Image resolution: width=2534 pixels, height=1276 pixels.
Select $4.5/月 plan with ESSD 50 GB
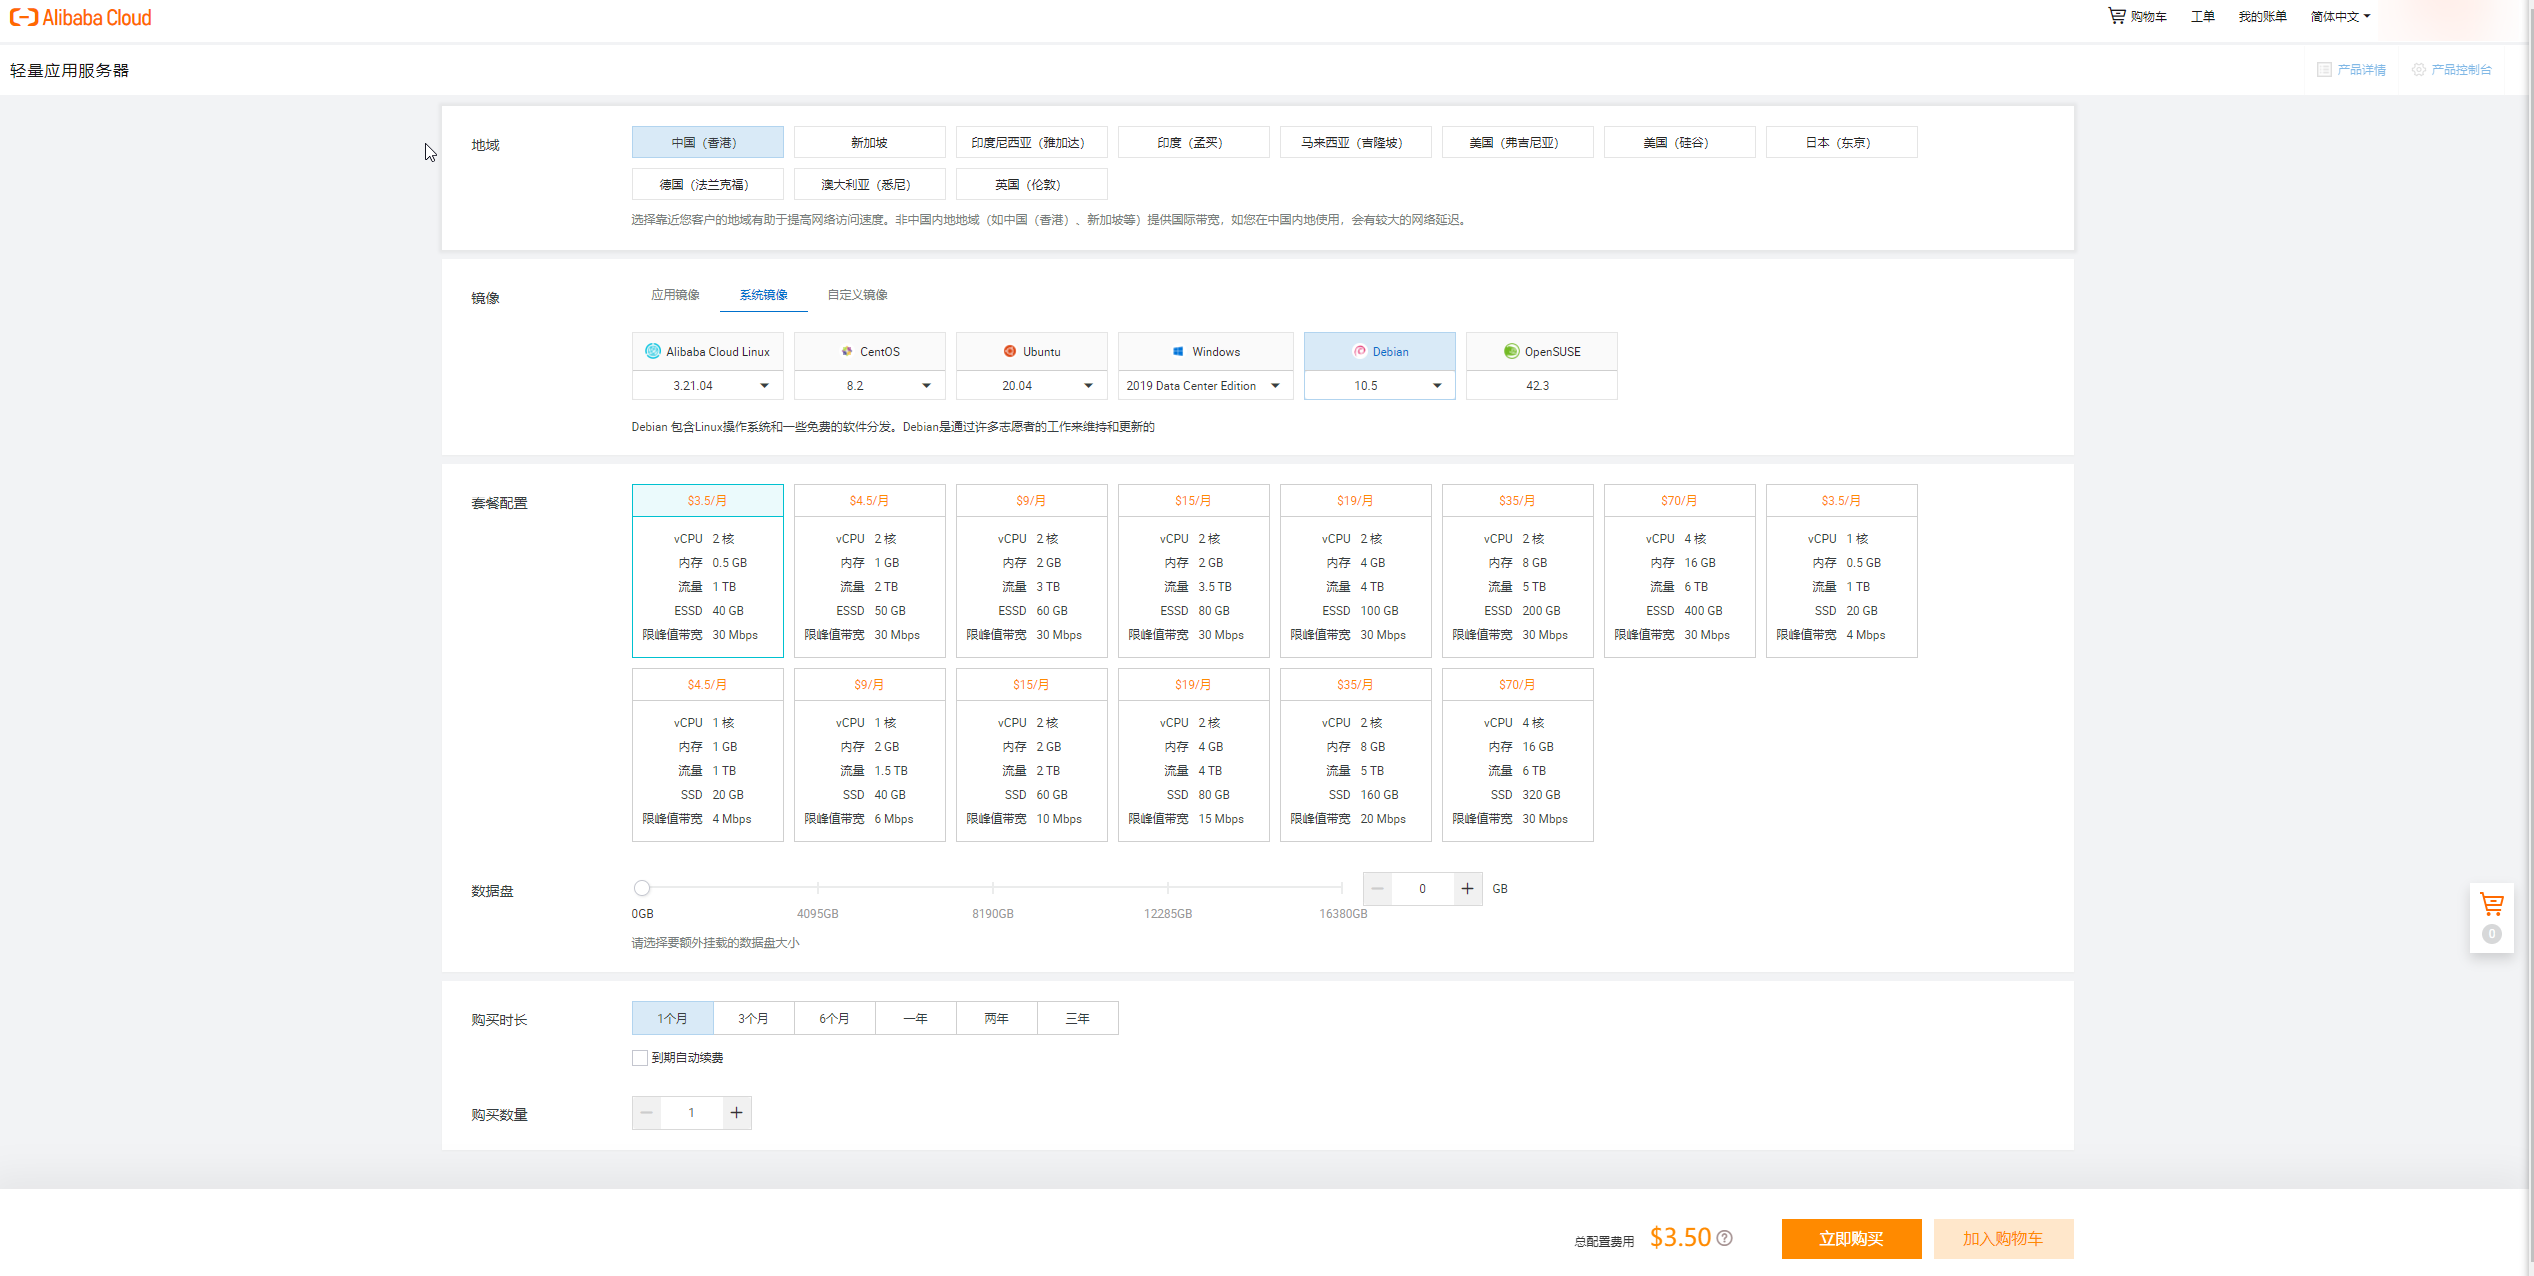(x=869, y=570)
